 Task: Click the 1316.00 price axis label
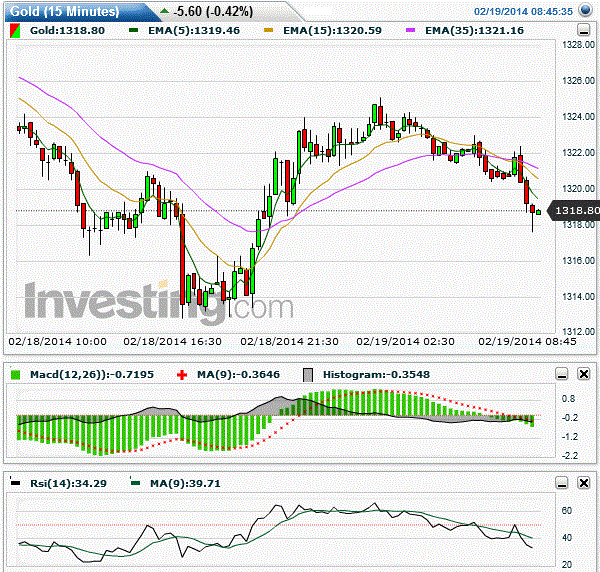(578, 261)
